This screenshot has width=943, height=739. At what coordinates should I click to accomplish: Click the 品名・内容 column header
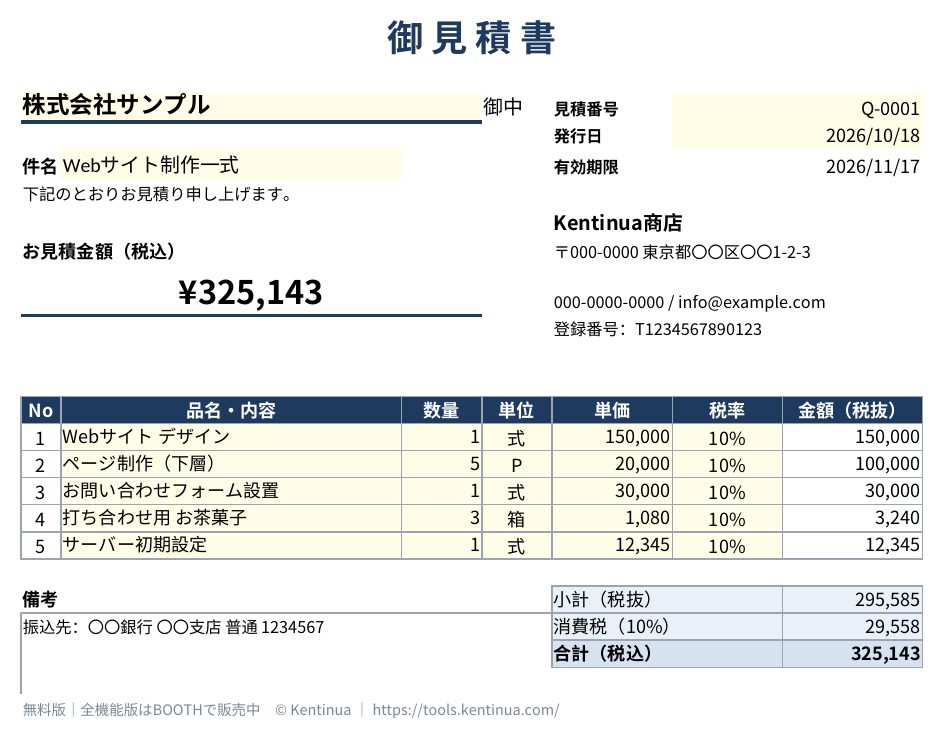231,410
